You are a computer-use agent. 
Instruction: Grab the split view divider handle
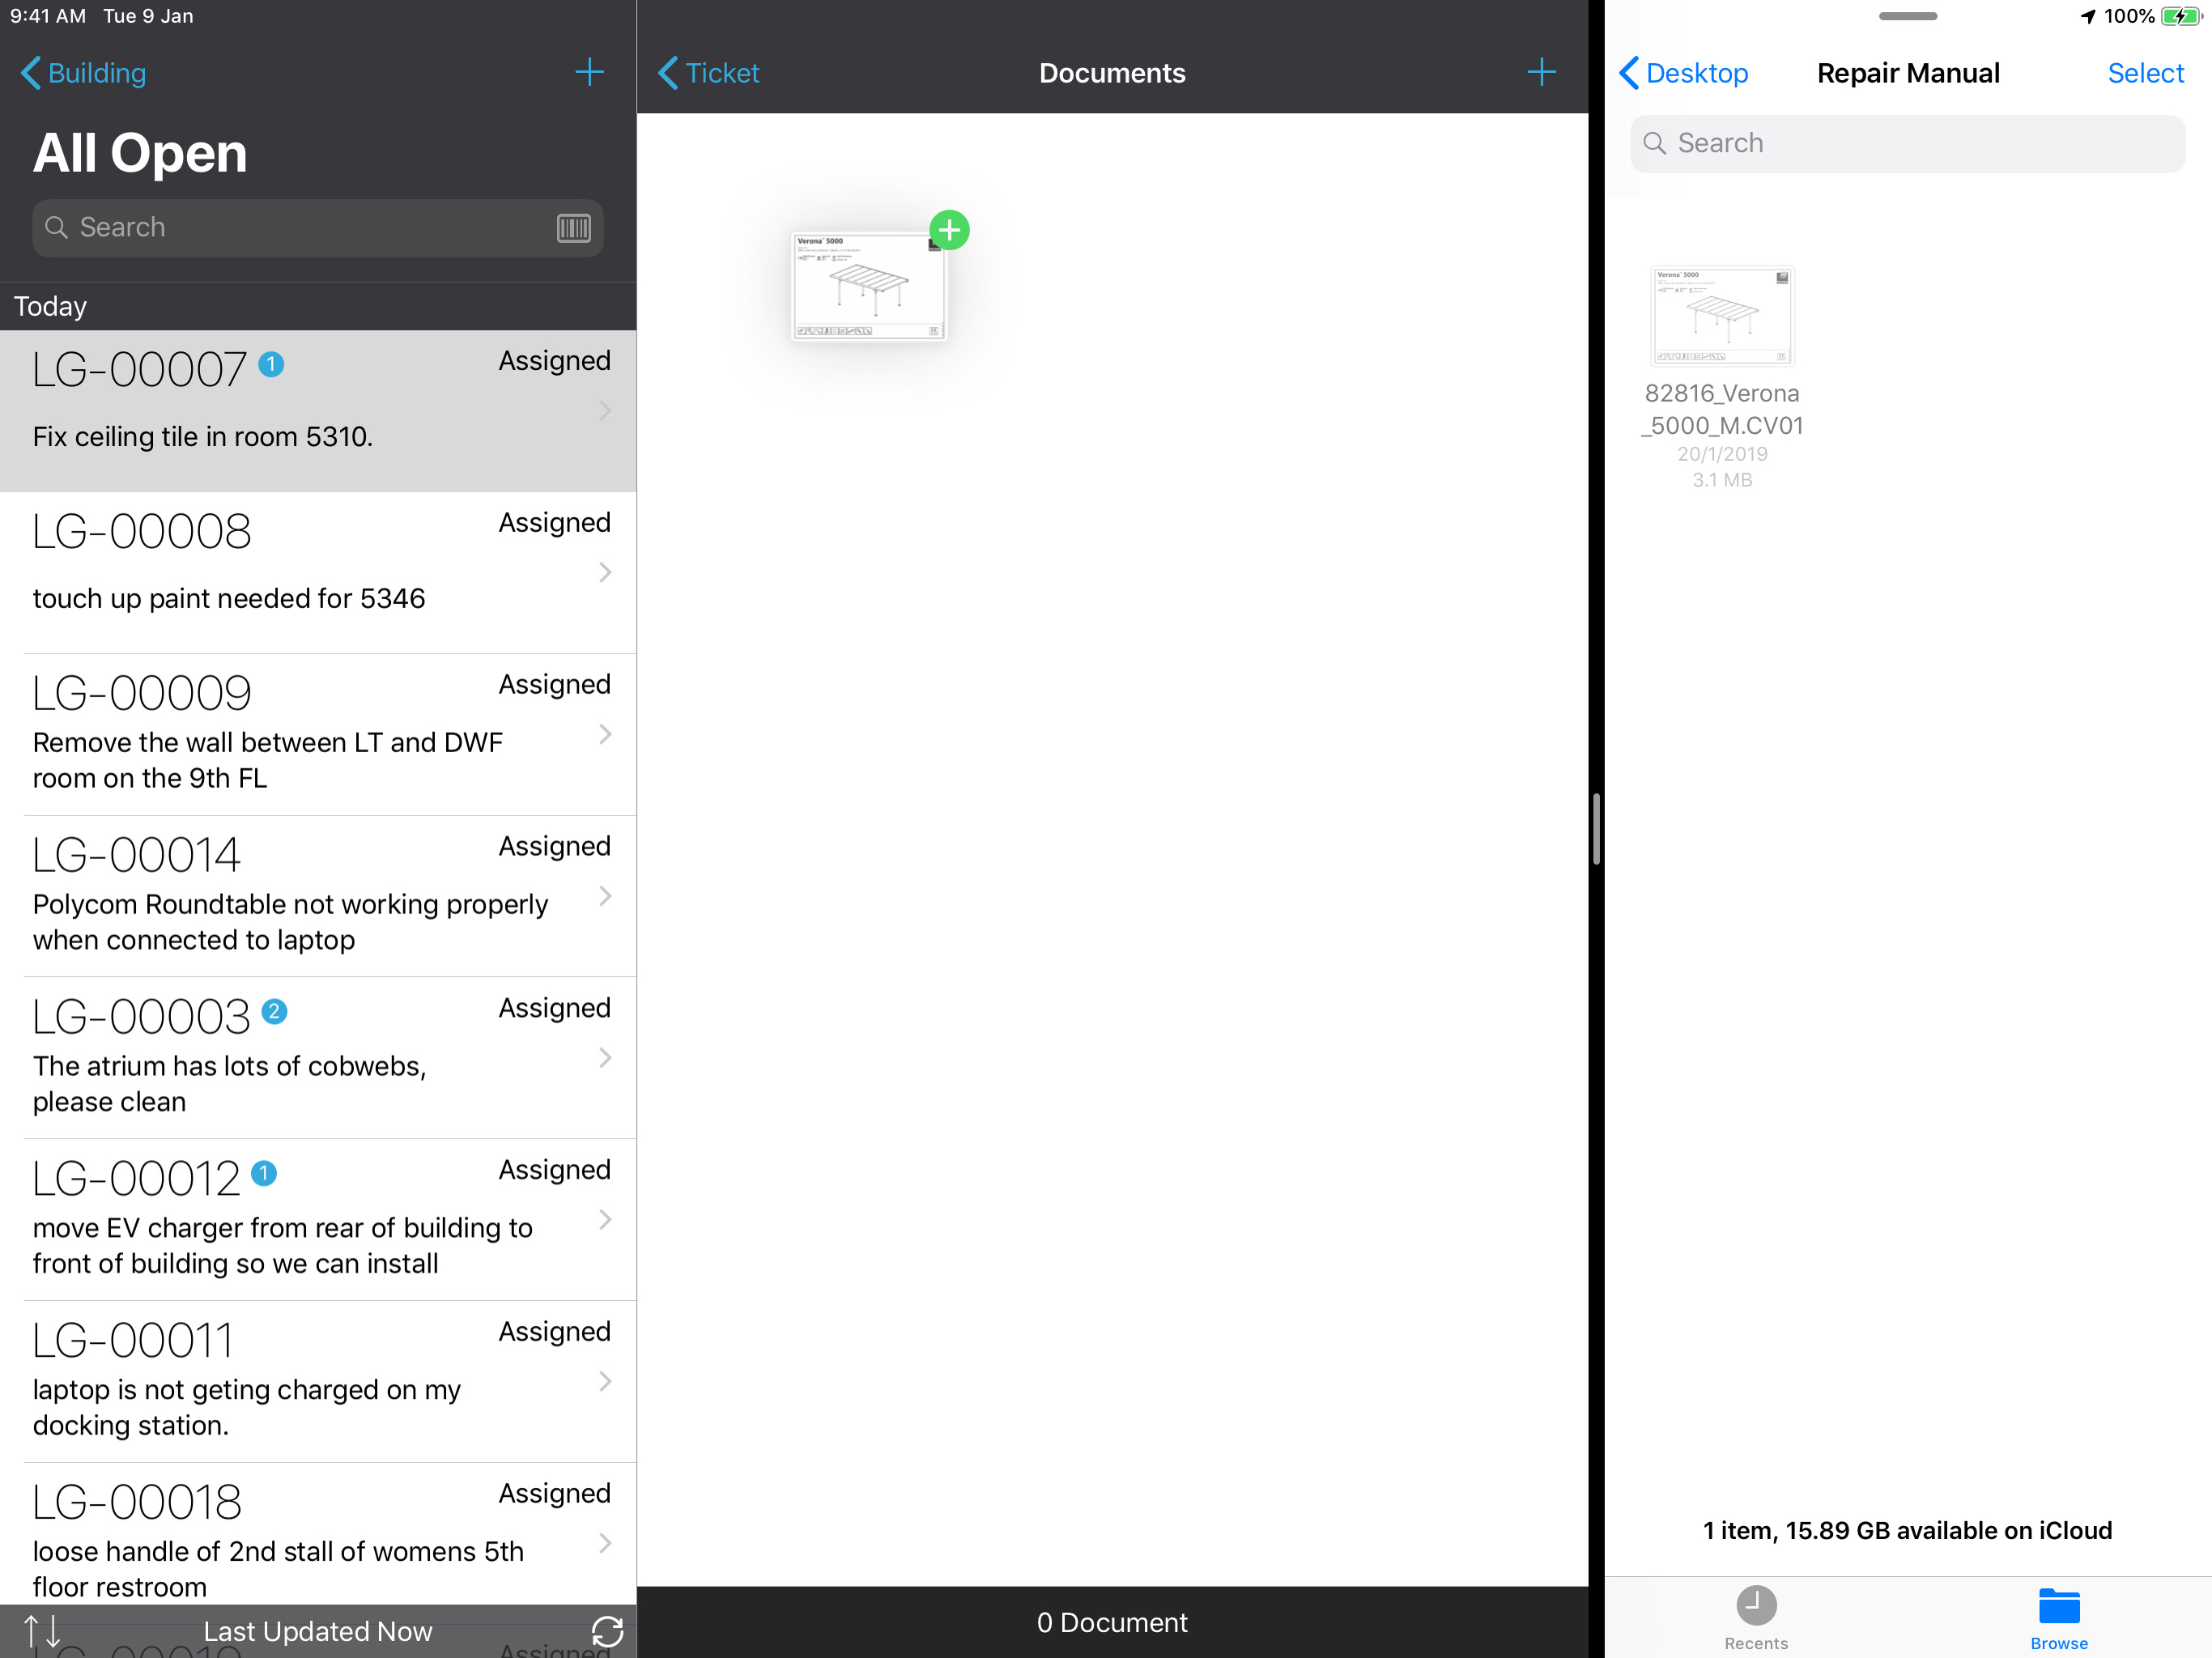click(x=1596, y=828)
